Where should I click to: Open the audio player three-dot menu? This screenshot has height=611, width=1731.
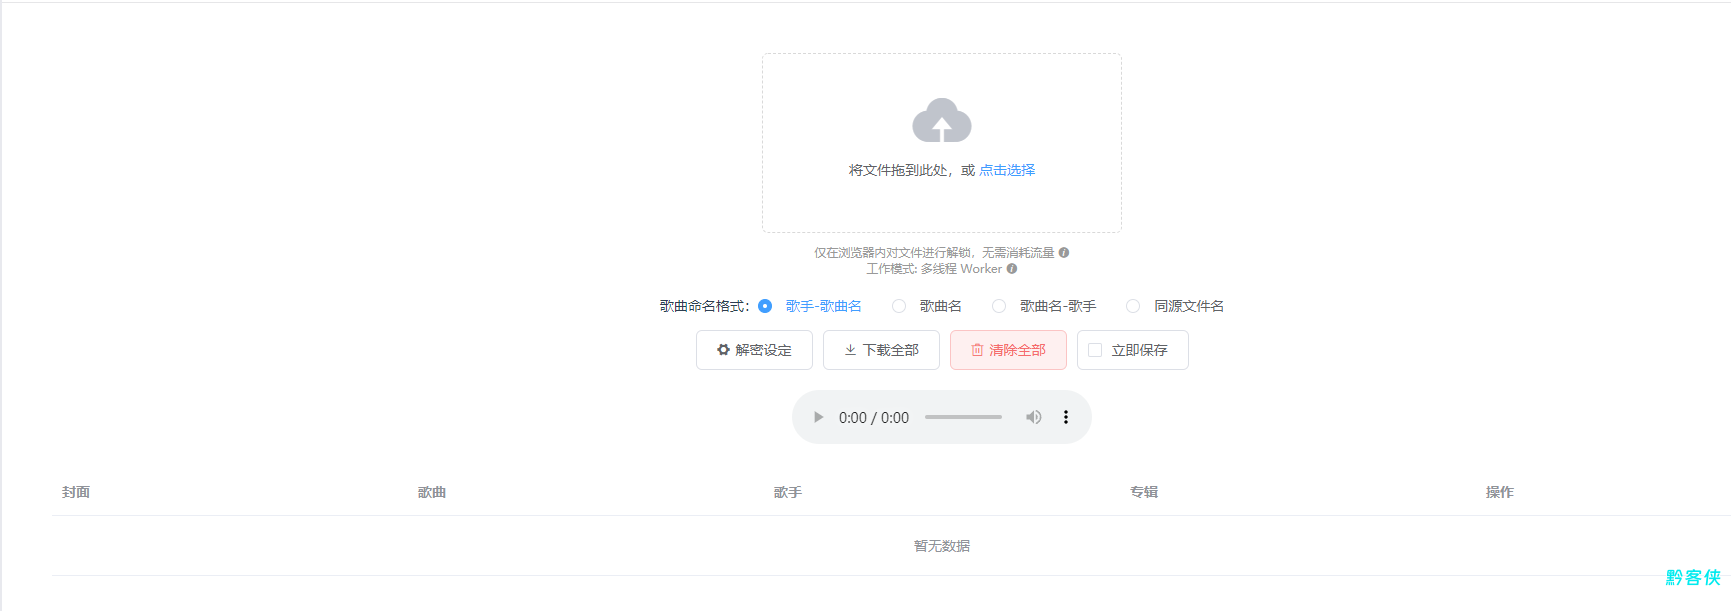pos(1066,417)
